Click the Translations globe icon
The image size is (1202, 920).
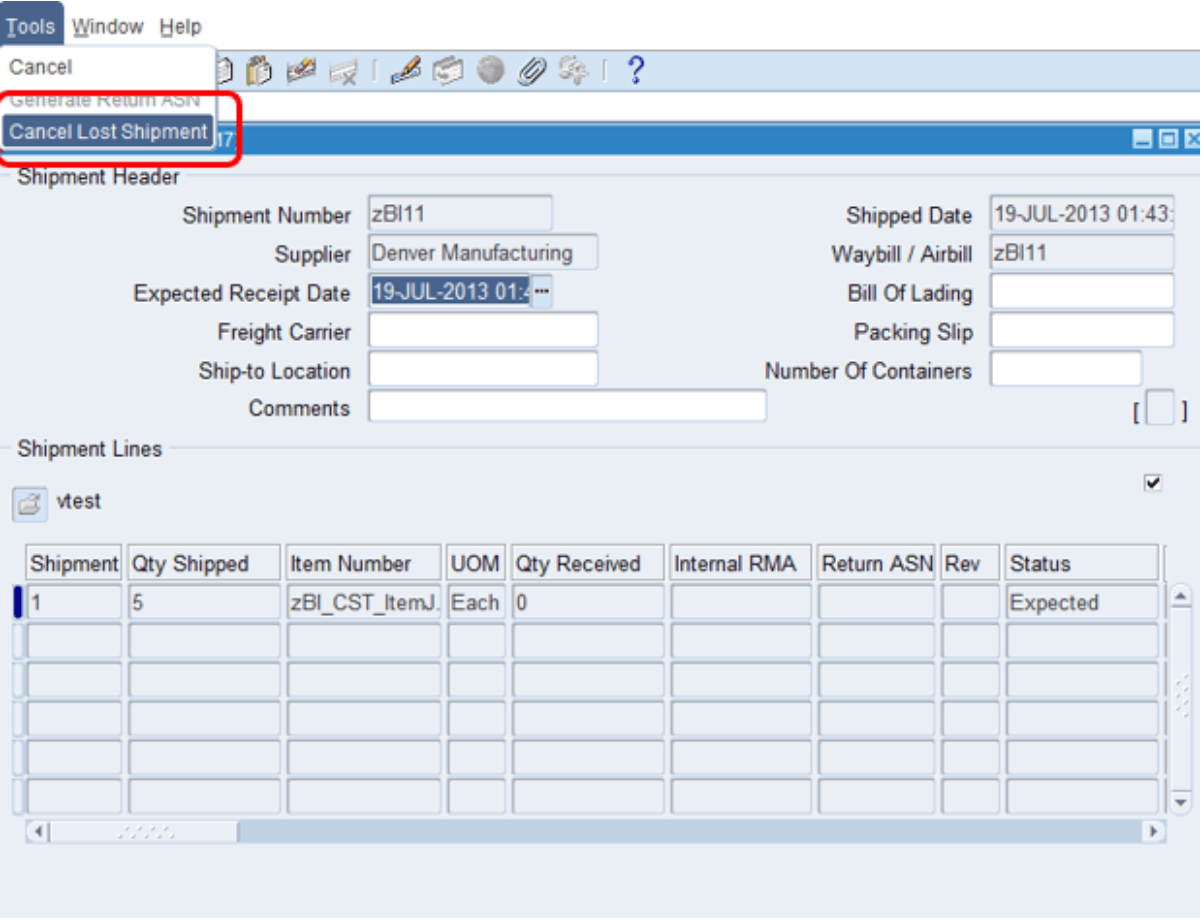click(x=491, y=69)
